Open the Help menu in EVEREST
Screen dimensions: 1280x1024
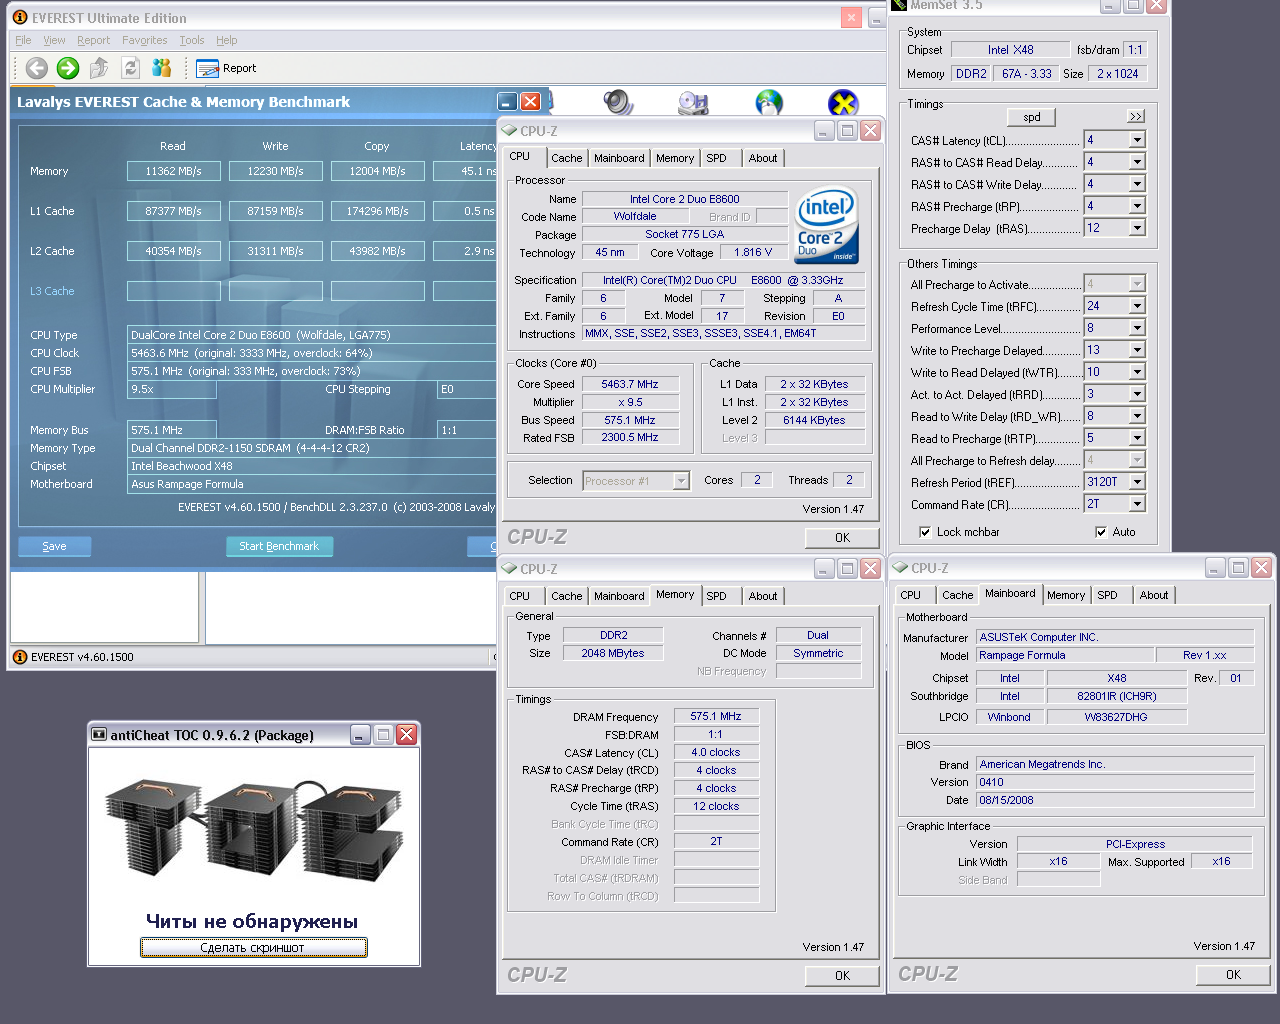227,40
